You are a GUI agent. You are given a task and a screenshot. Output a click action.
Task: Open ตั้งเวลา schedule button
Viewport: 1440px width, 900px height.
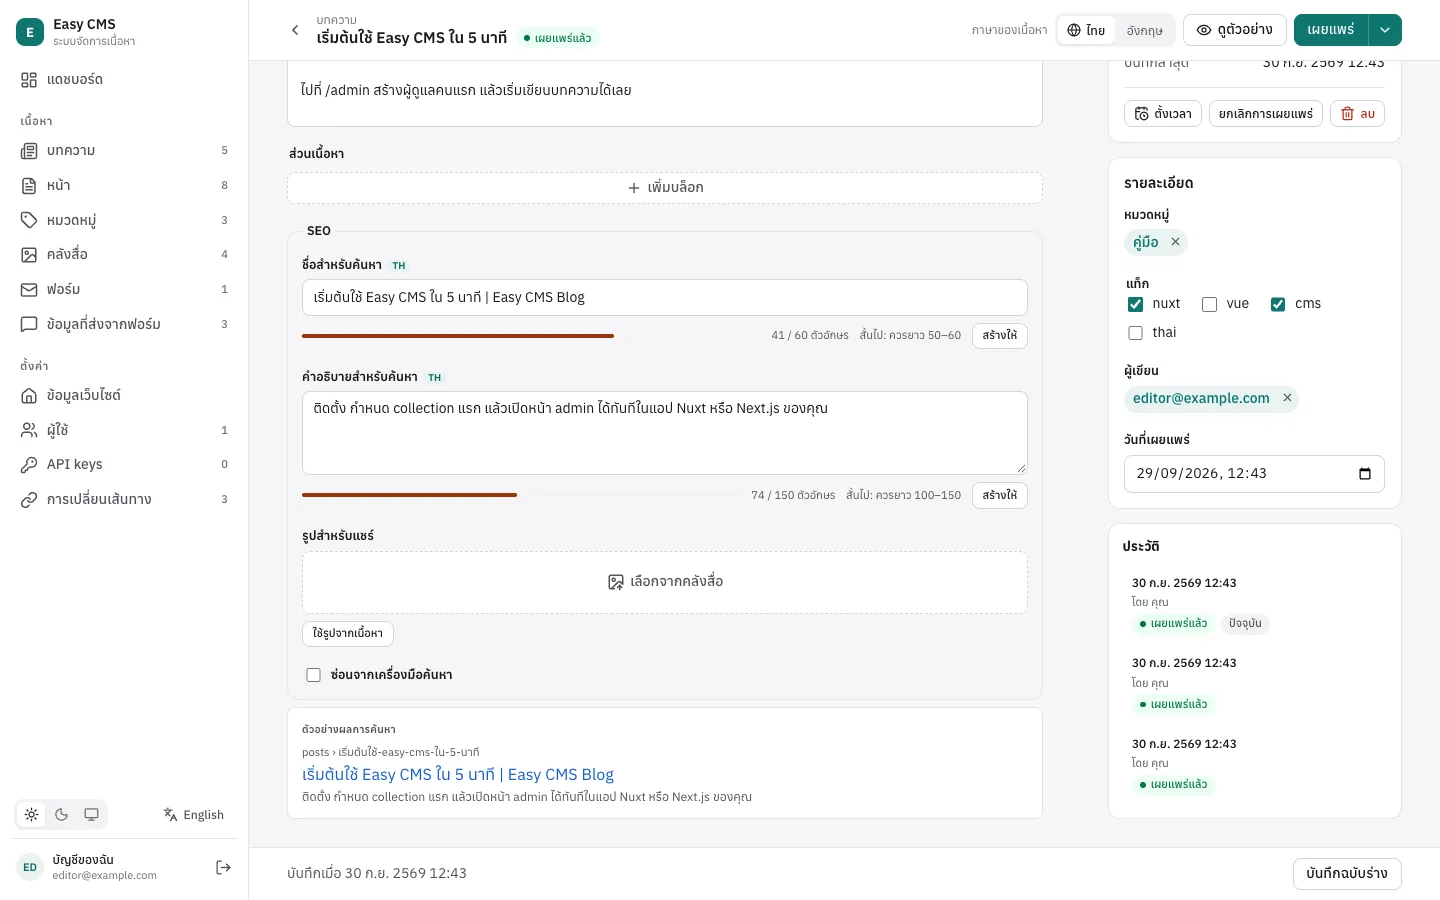[1163, 114]
